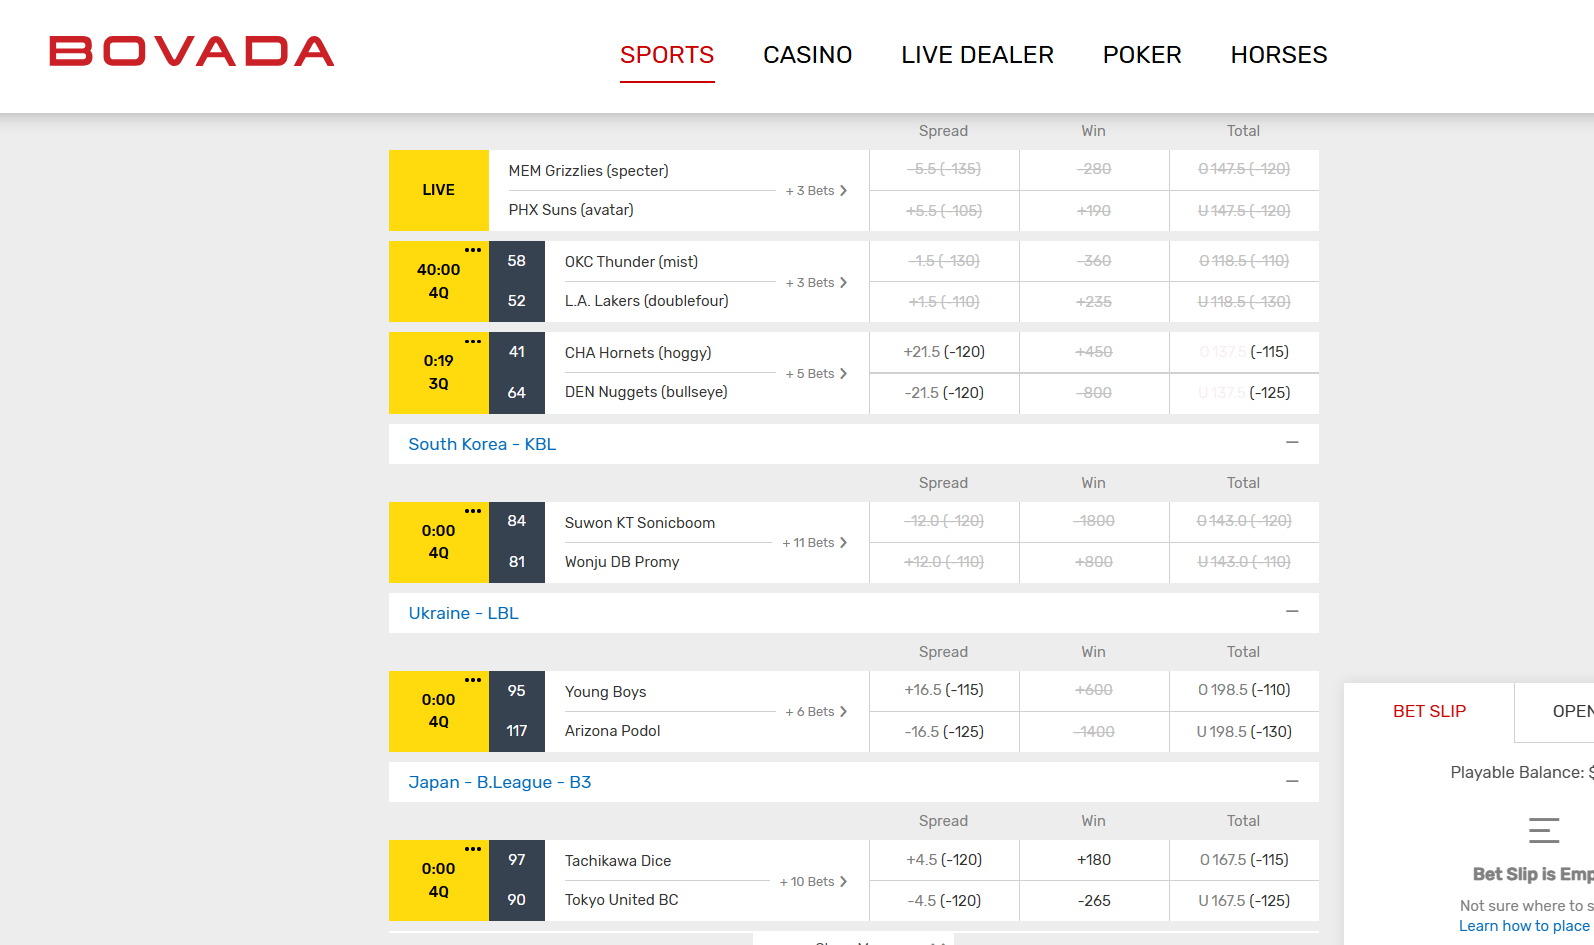Open the Horses section
Viewport: 1594px width, 945px height.
[1278, 55]
